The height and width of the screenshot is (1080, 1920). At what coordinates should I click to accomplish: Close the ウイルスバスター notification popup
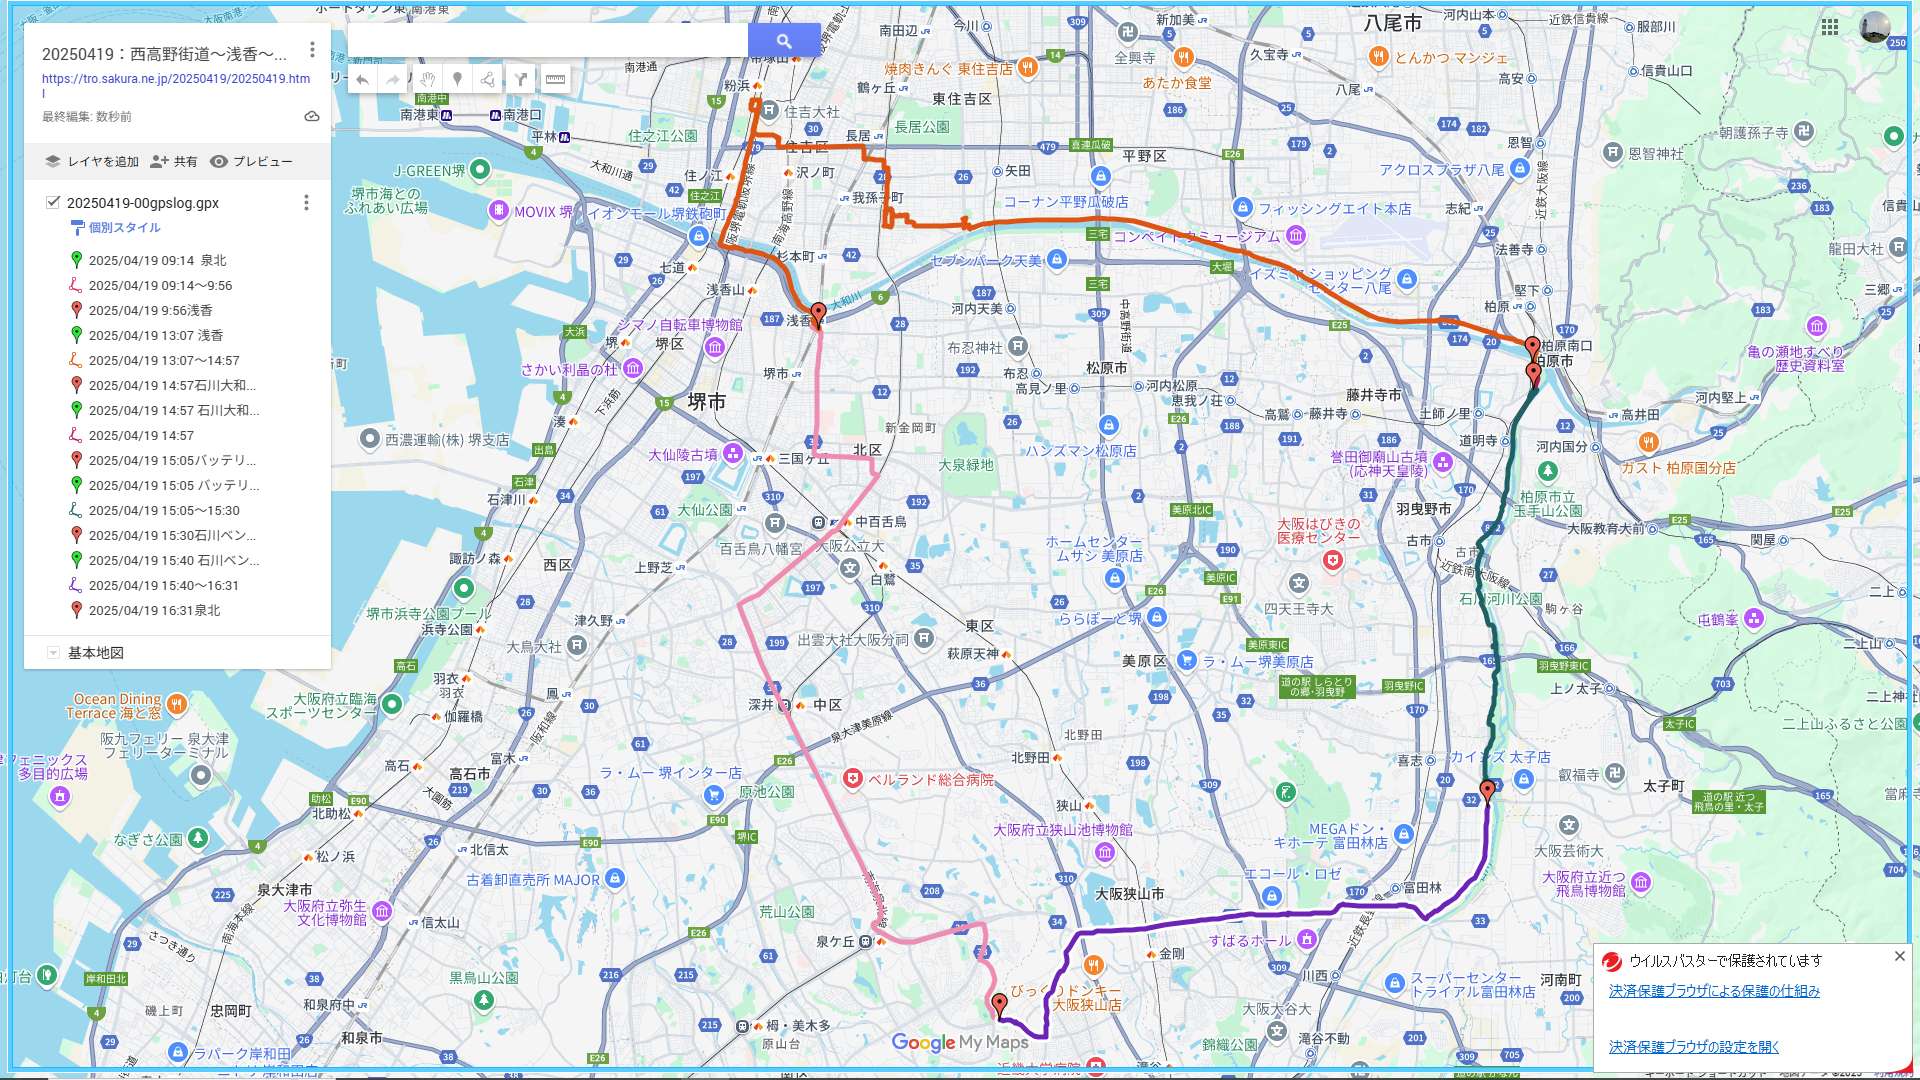pyautogui.click(x=1899, y=956)
